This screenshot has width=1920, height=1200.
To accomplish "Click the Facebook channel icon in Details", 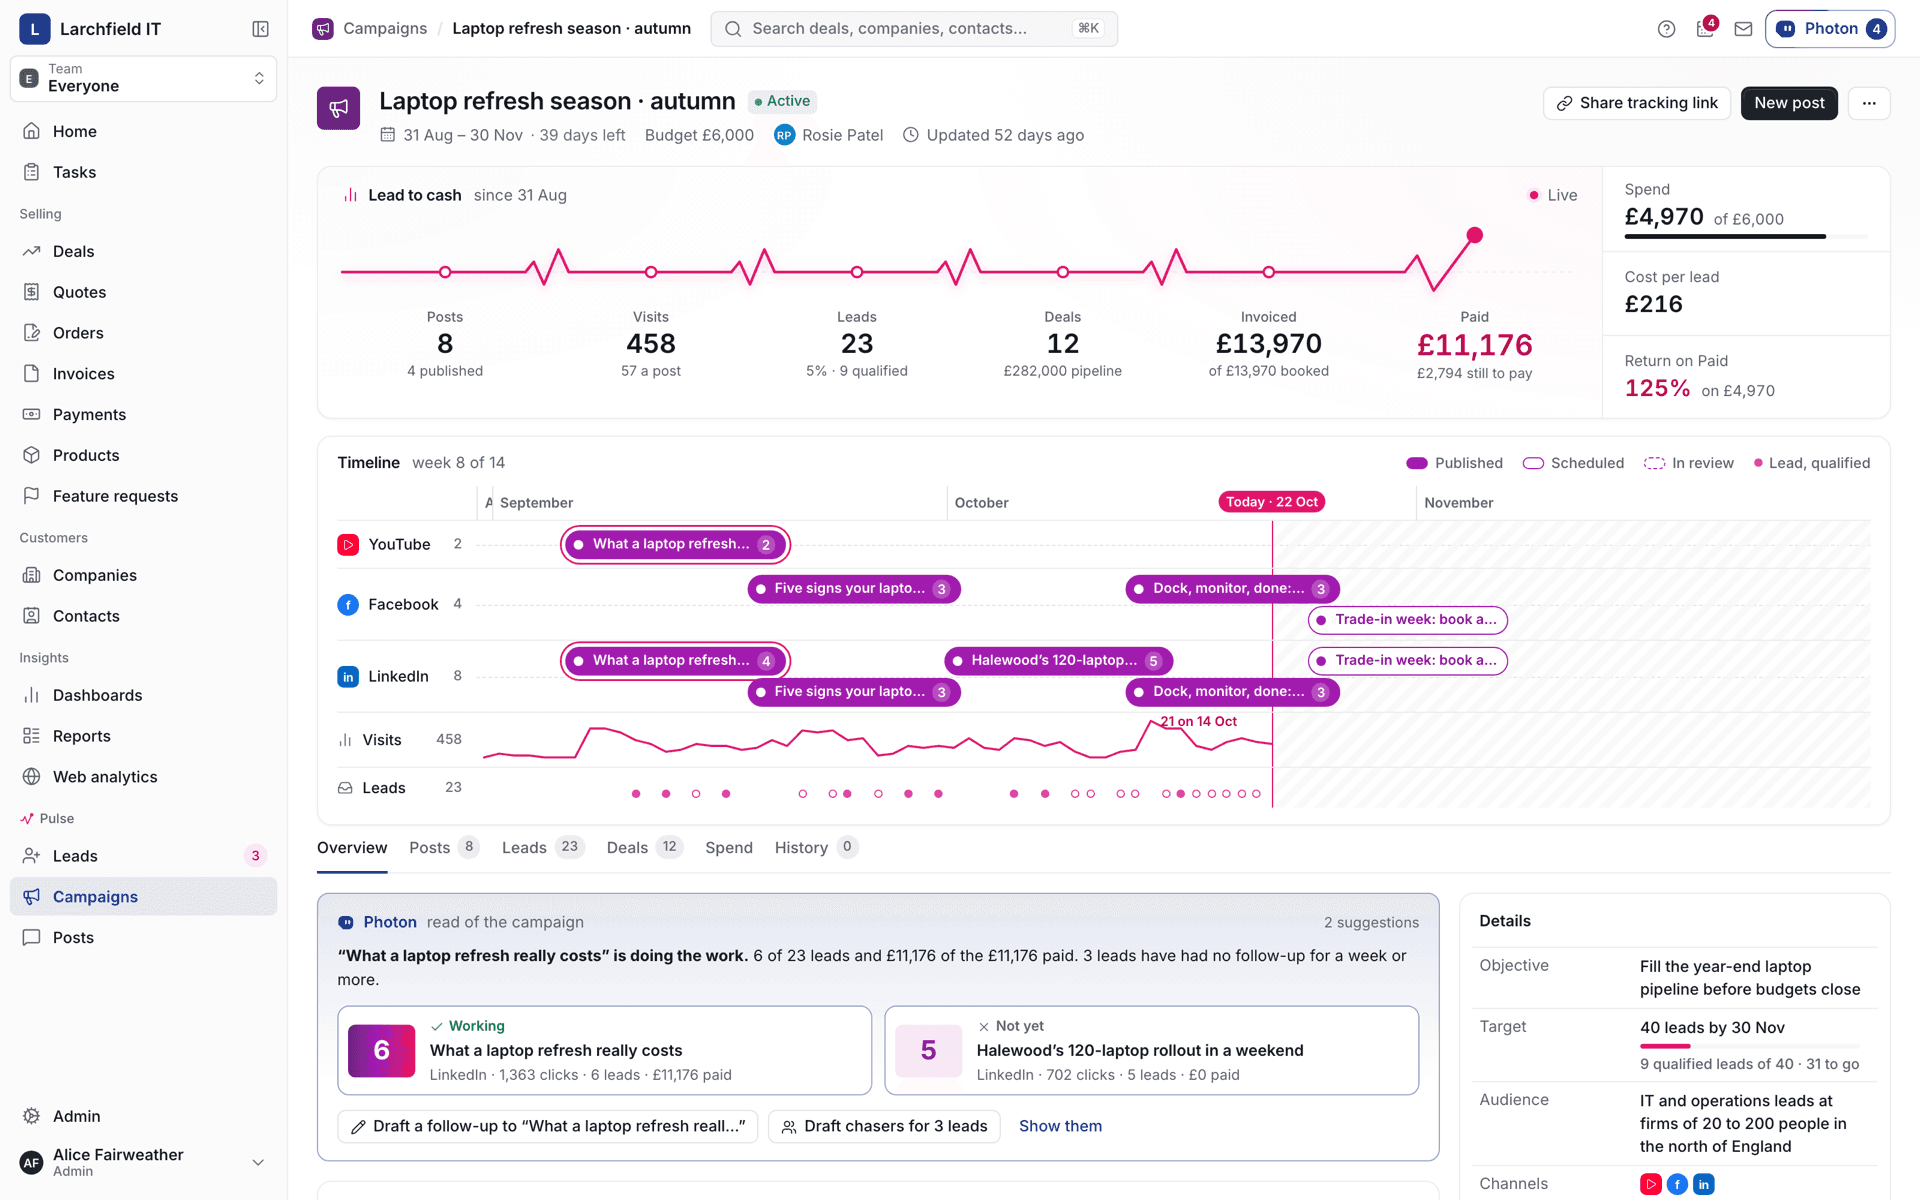I will click(x=1677, y=1184).
